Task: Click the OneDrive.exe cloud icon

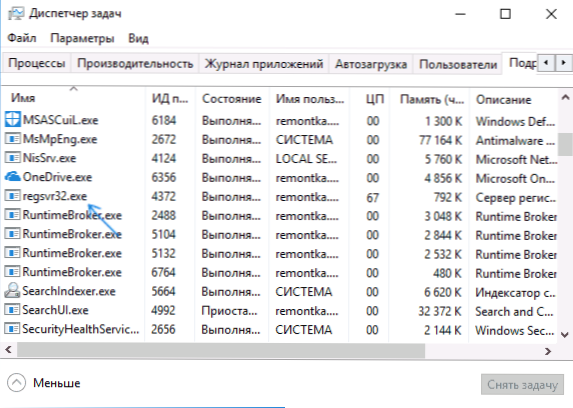Action: tap(12, 177)
